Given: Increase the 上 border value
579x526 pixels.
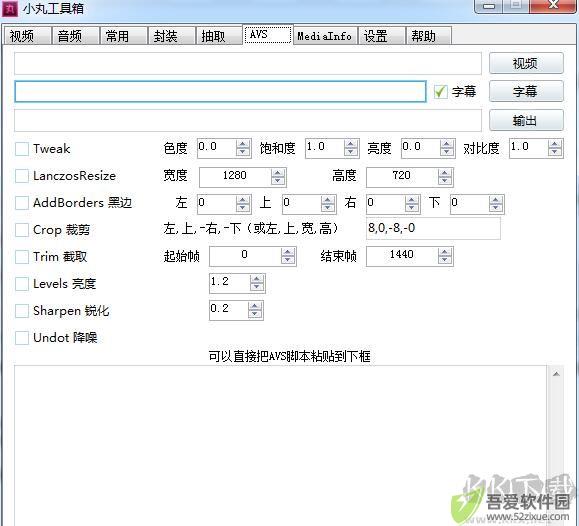Looking at the screenshot, I should (x=328, y=200).
